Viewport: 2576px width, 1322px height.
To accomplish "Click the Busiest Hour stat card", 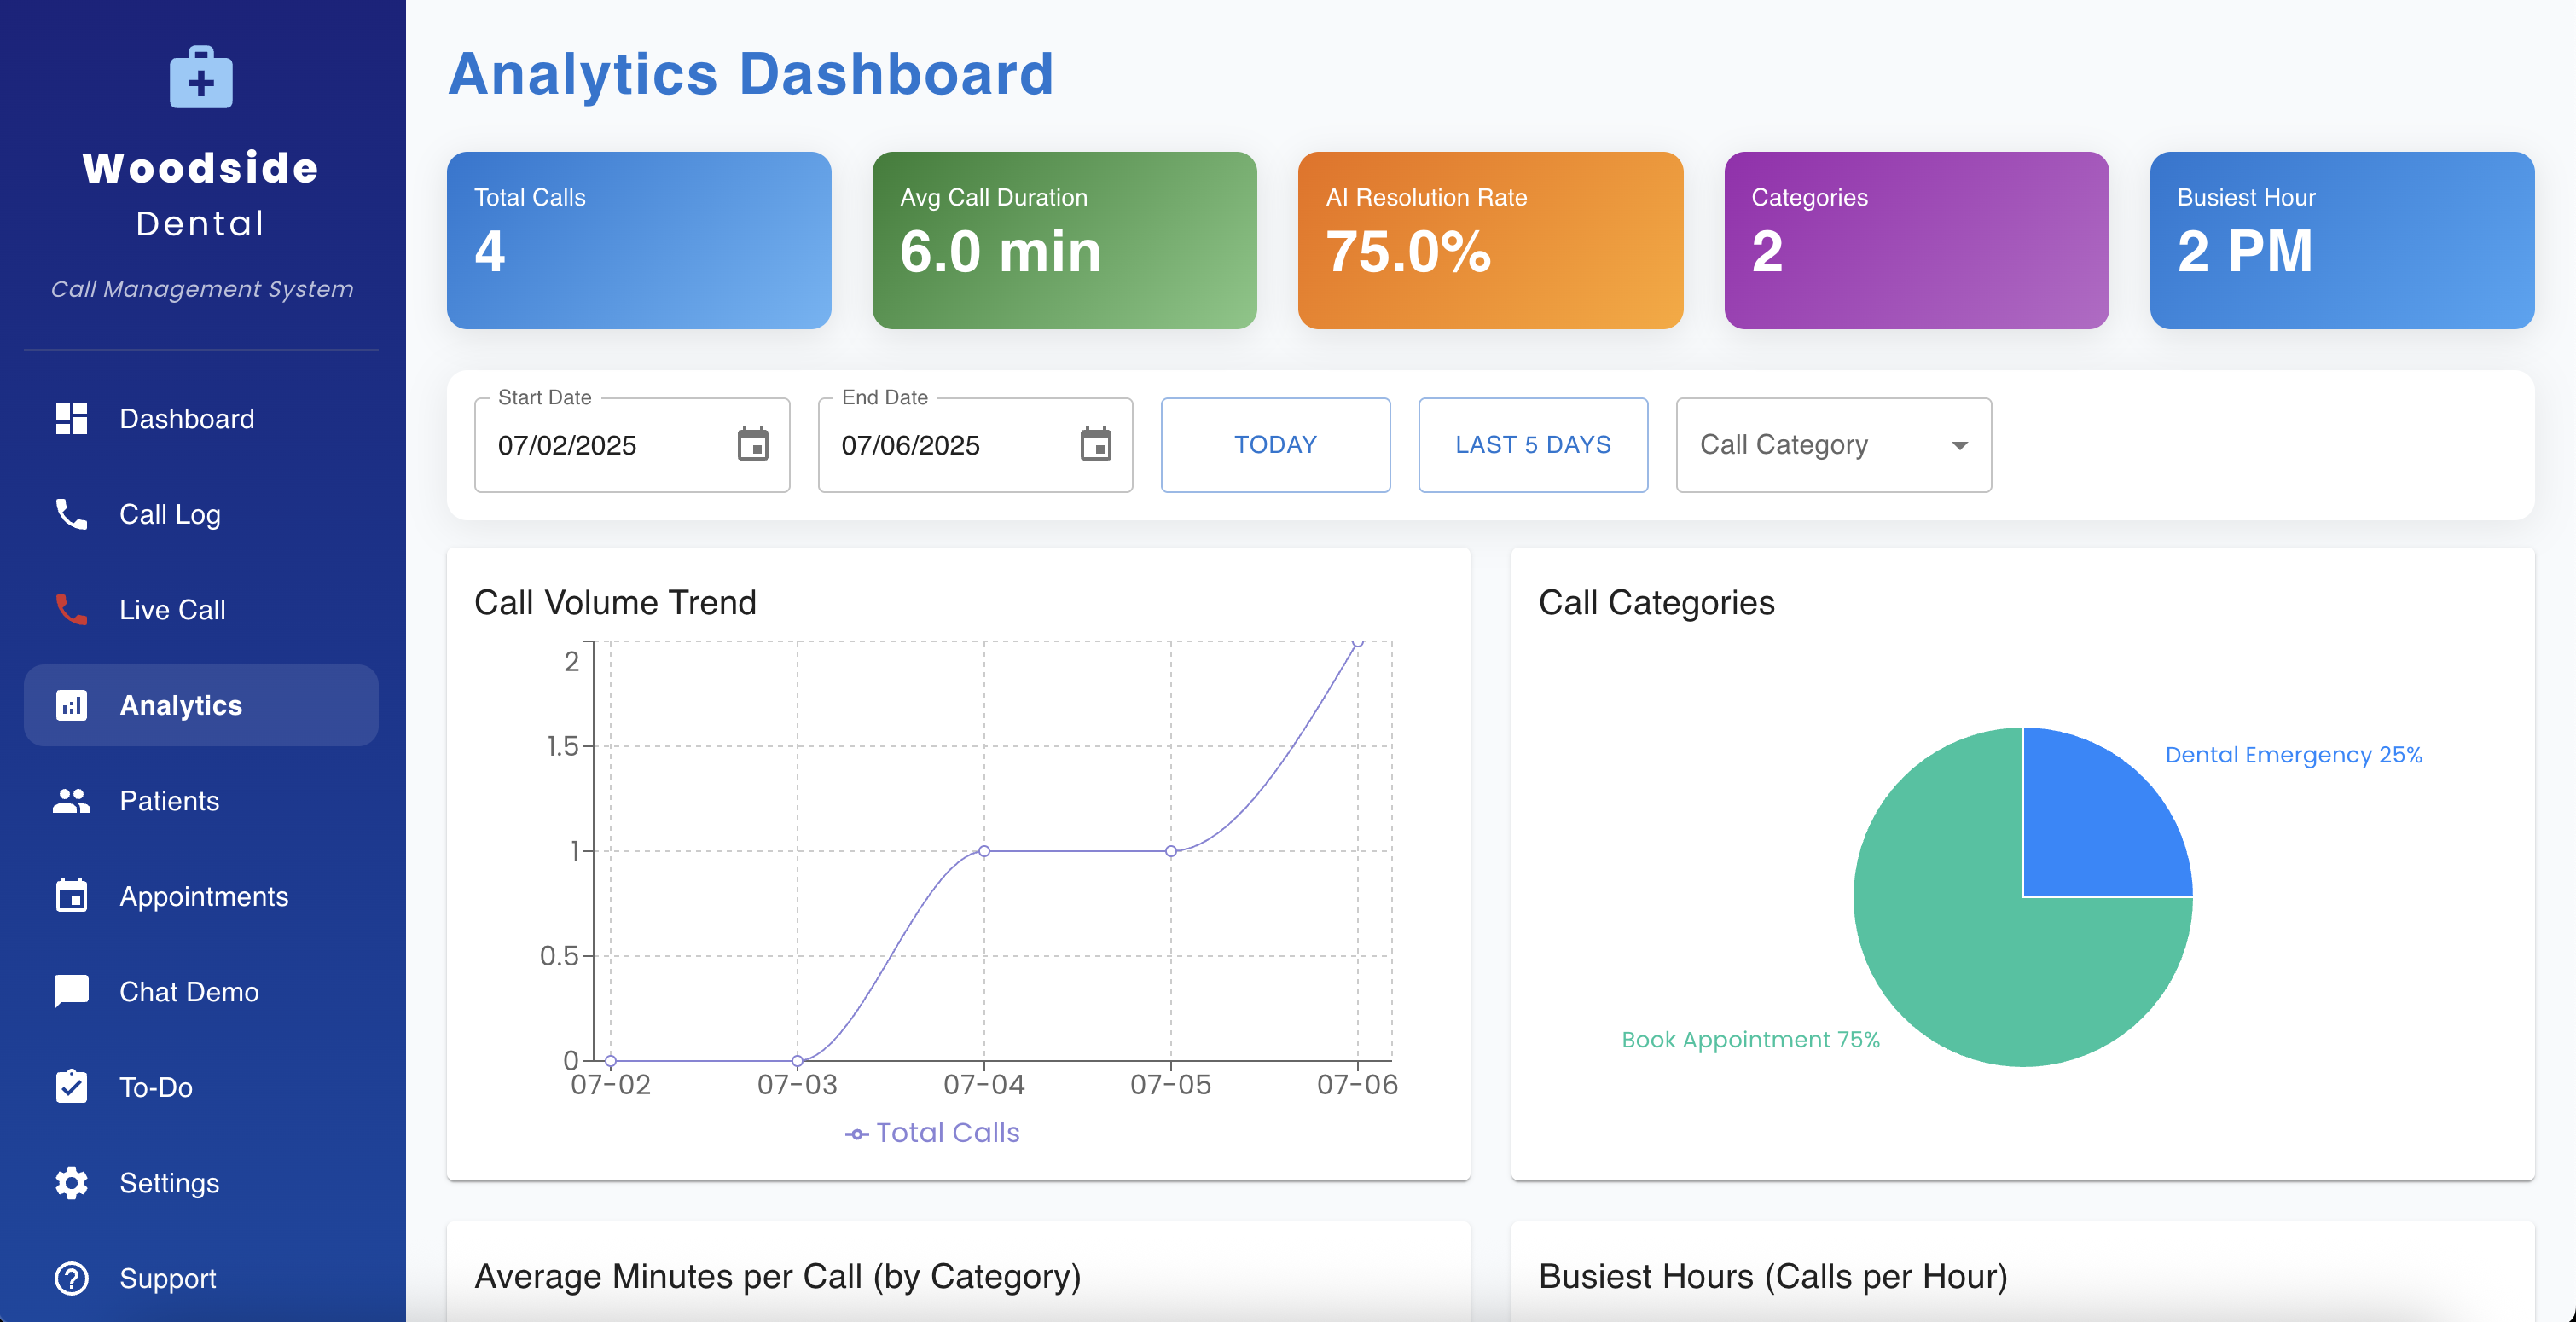I will pos(2342,240).
